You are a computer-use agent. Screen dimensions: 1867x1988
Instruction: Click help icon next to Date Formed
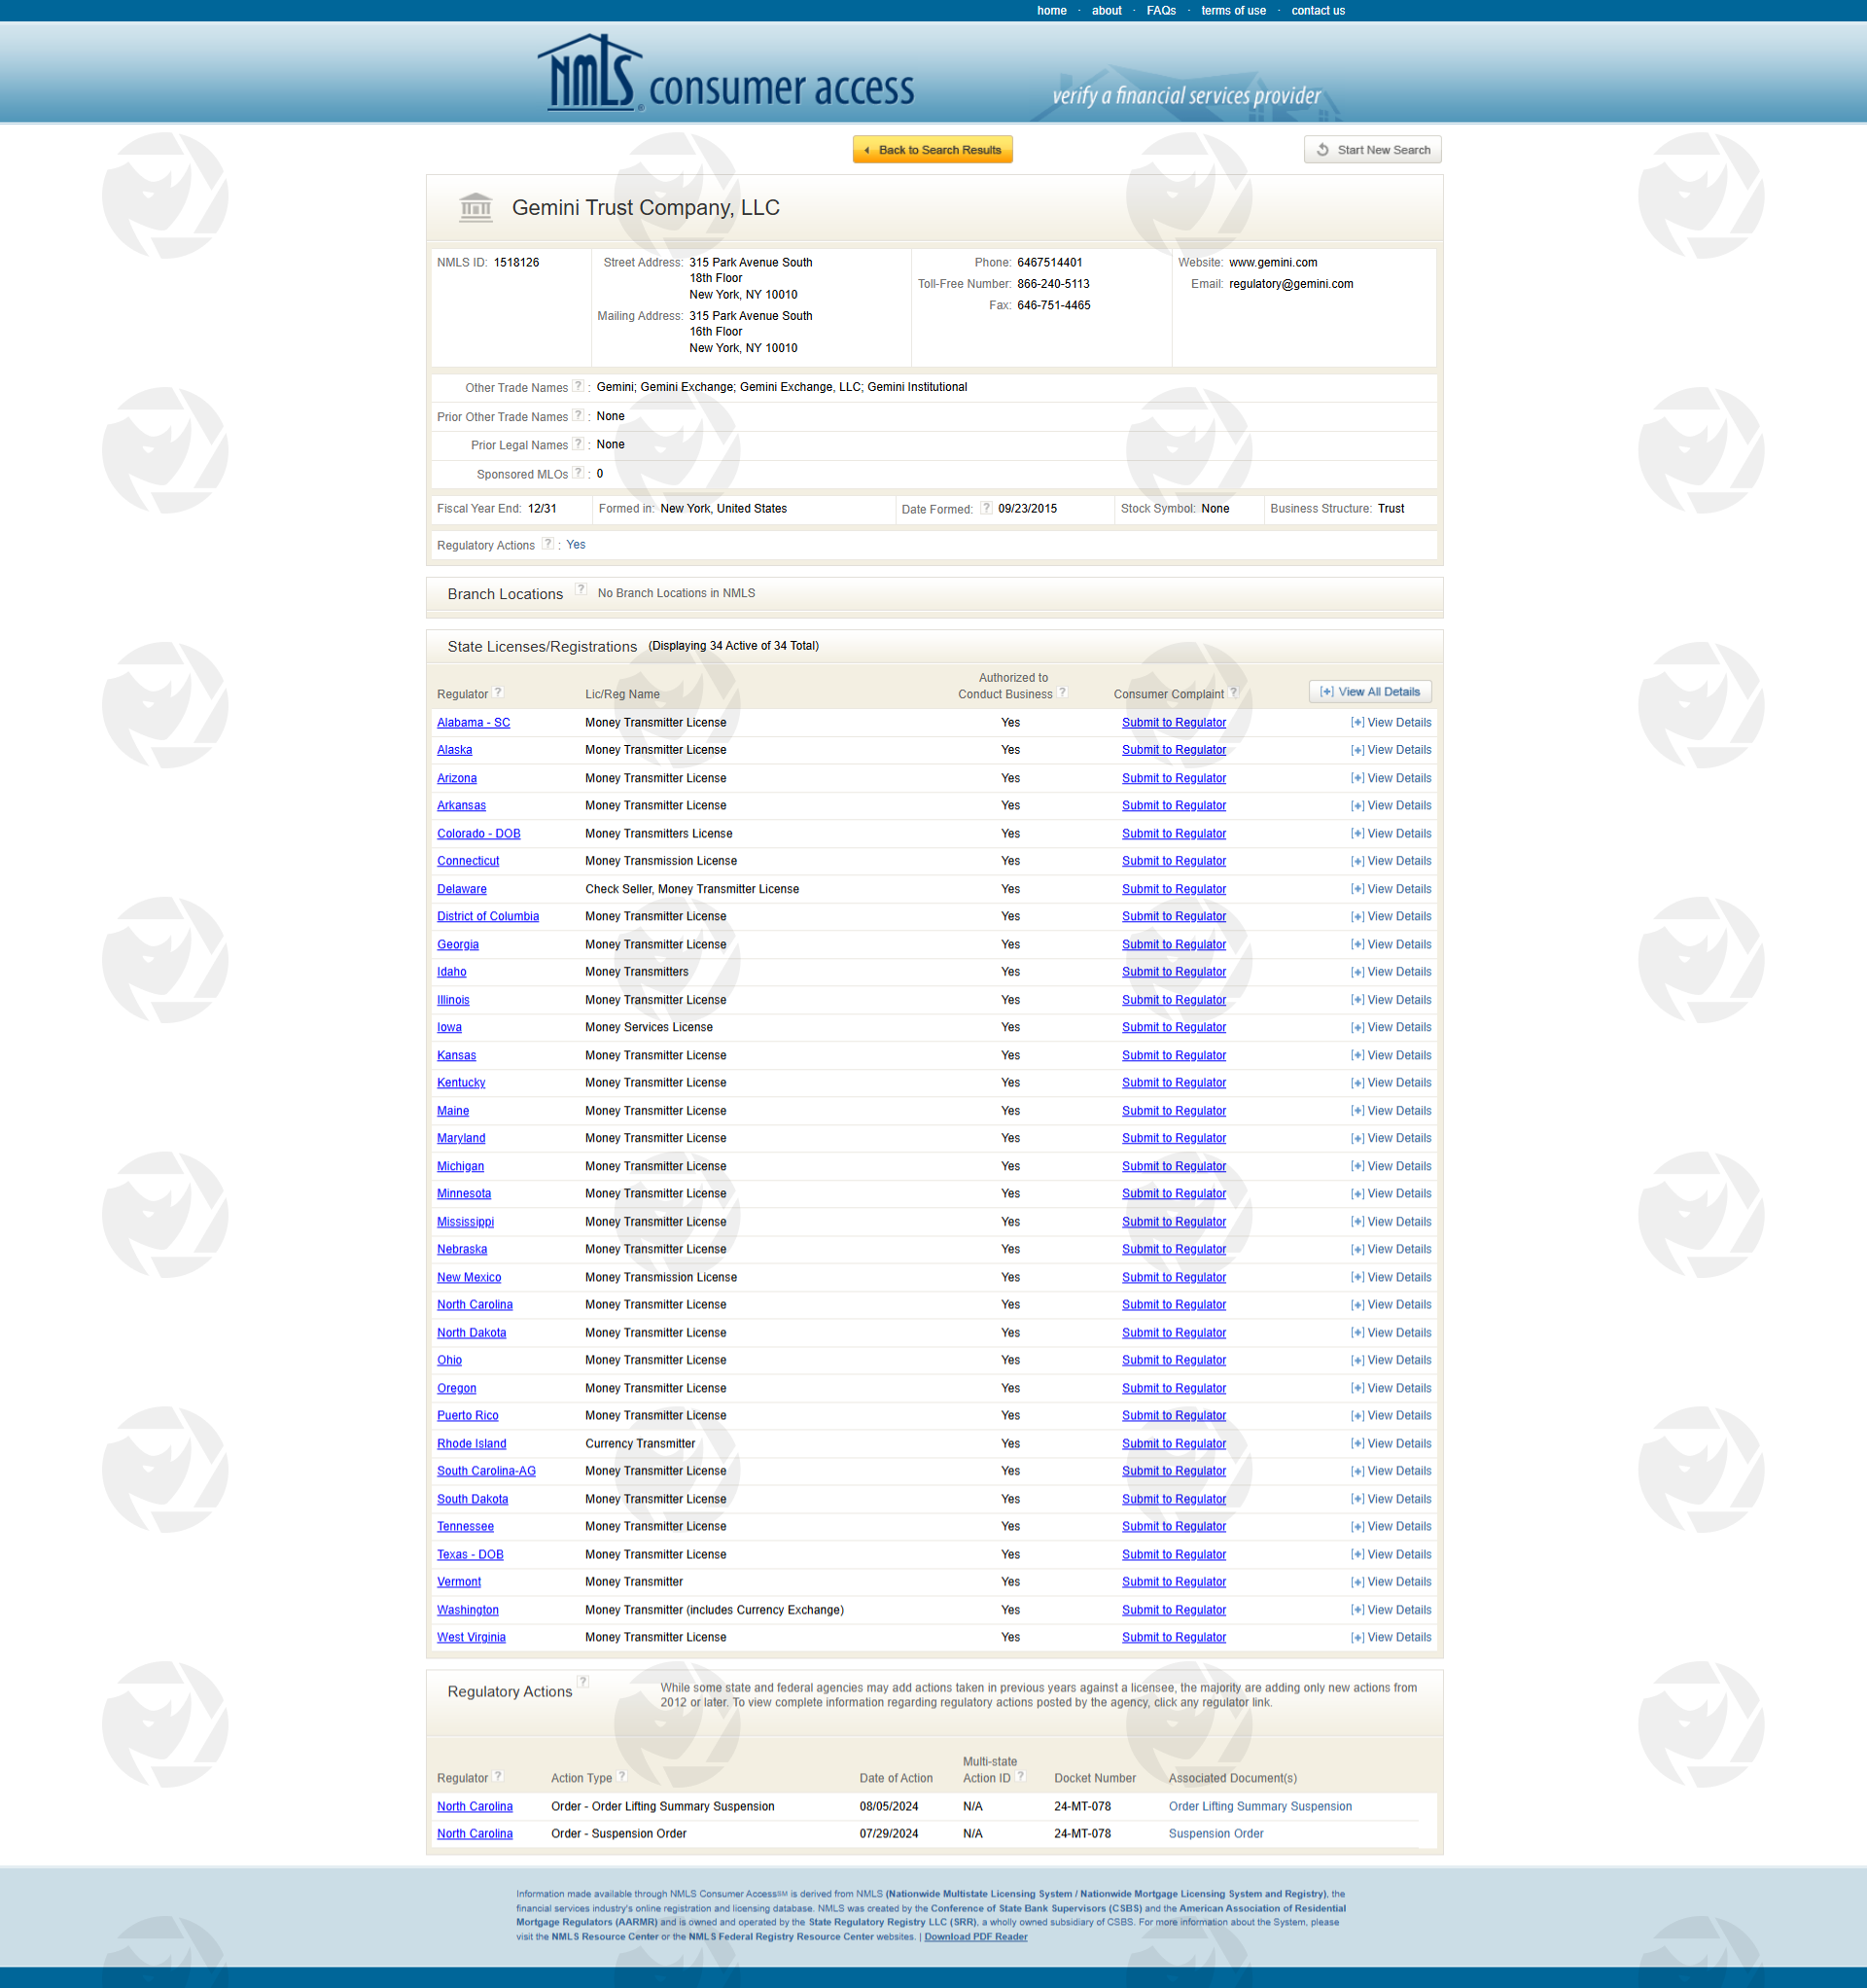click(986, 508)
